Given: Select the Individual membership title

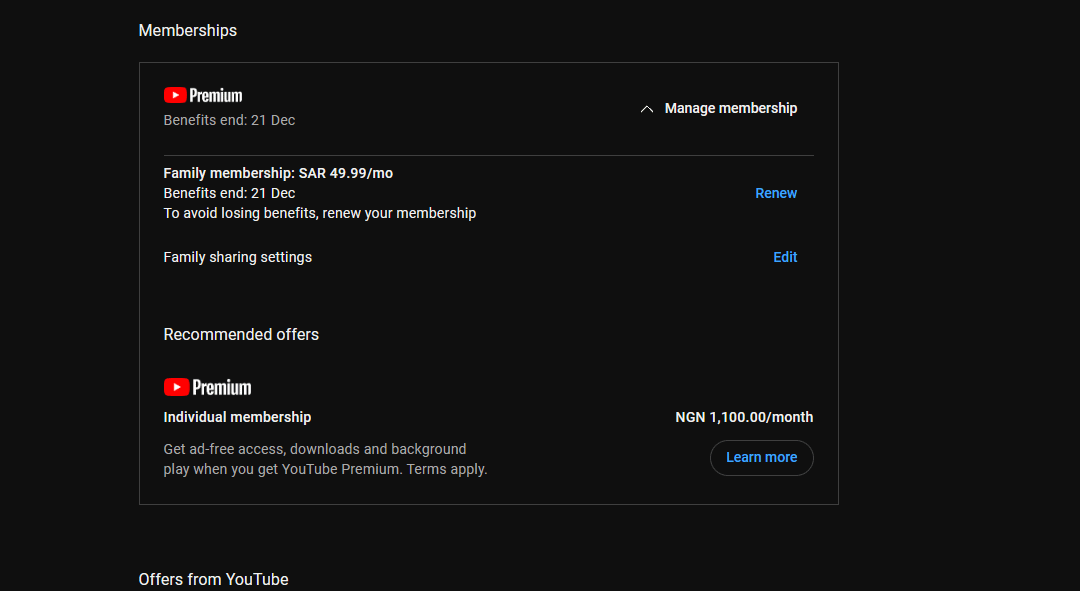Looking at the screenshot, I should (237, 417).
